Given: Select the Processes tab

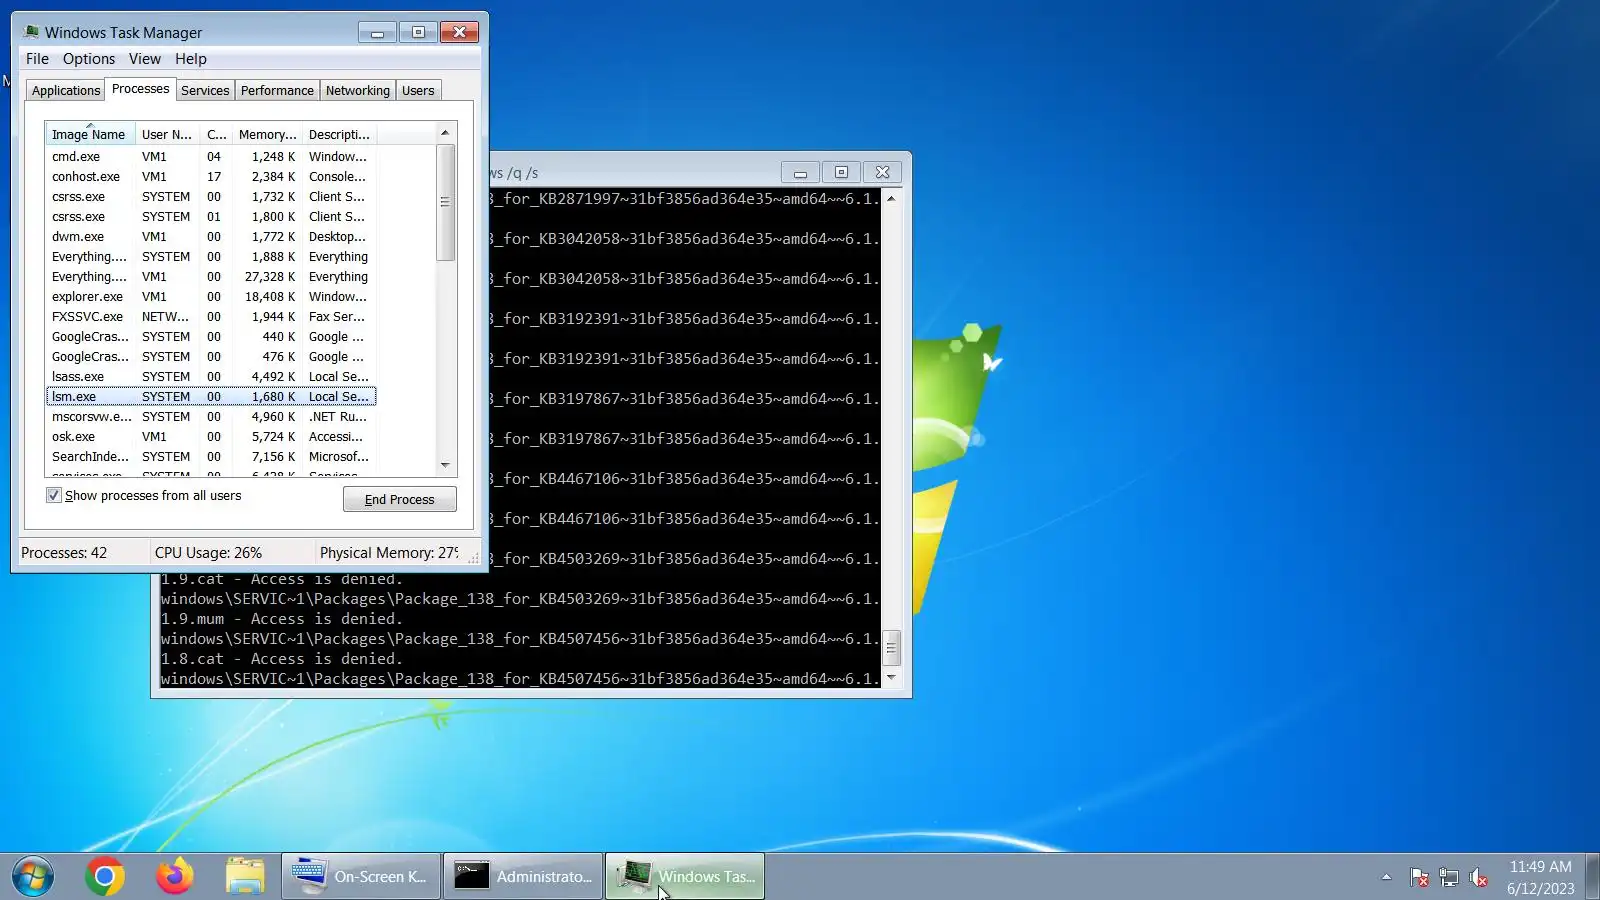Looking at the screenshot, I should click(140, 89).
